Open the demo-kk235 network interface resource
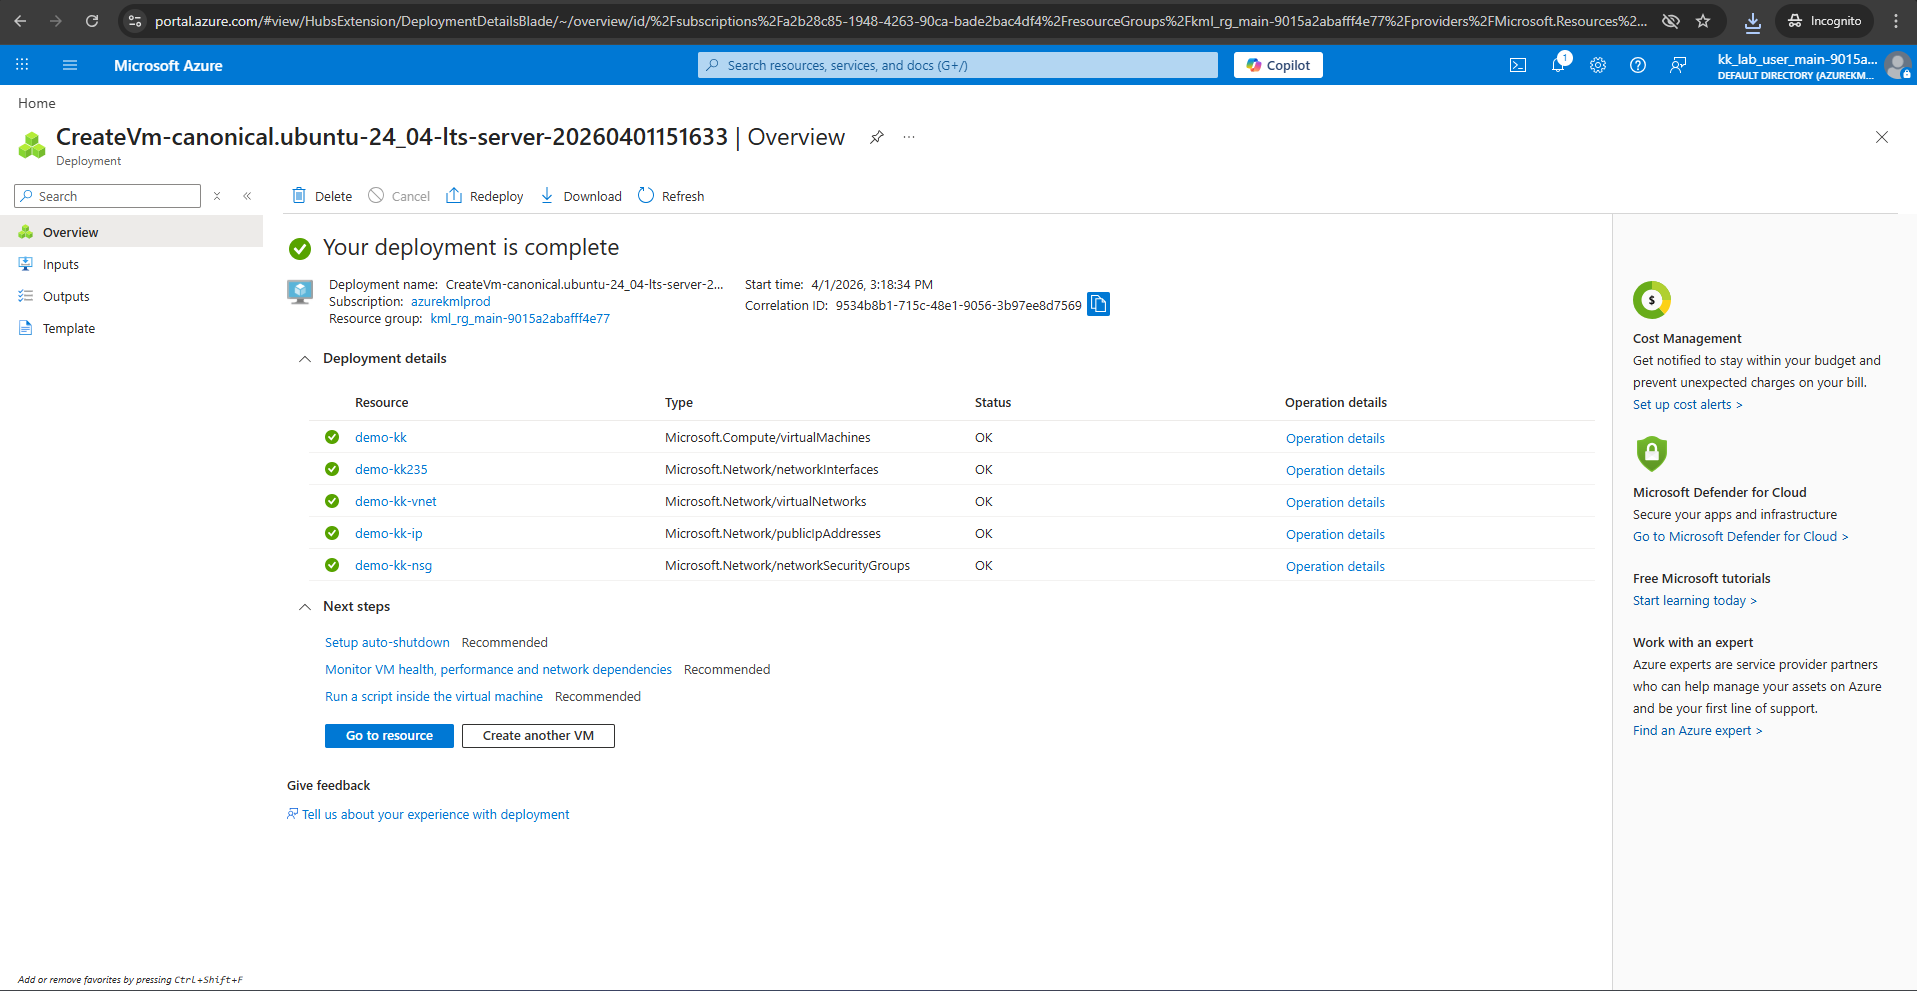Screen dimensions: 1917x991 tap(391, 469)
